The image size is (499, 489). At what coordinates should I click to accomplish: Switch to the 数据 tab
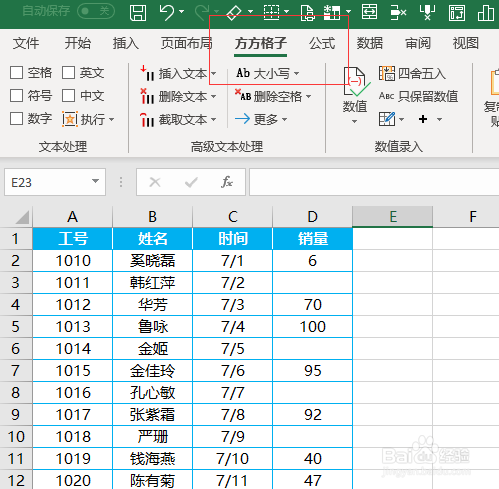click(x=370, y=43)
